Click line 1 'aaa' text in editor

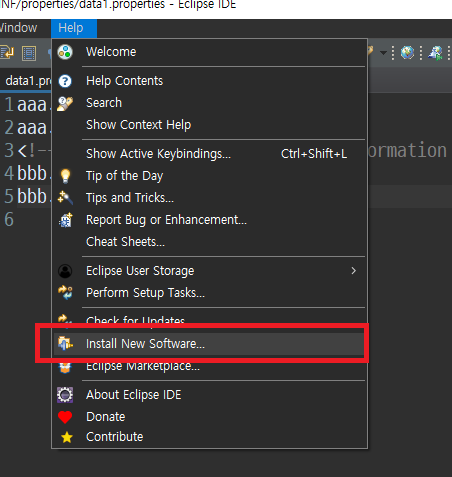point(32,105)
